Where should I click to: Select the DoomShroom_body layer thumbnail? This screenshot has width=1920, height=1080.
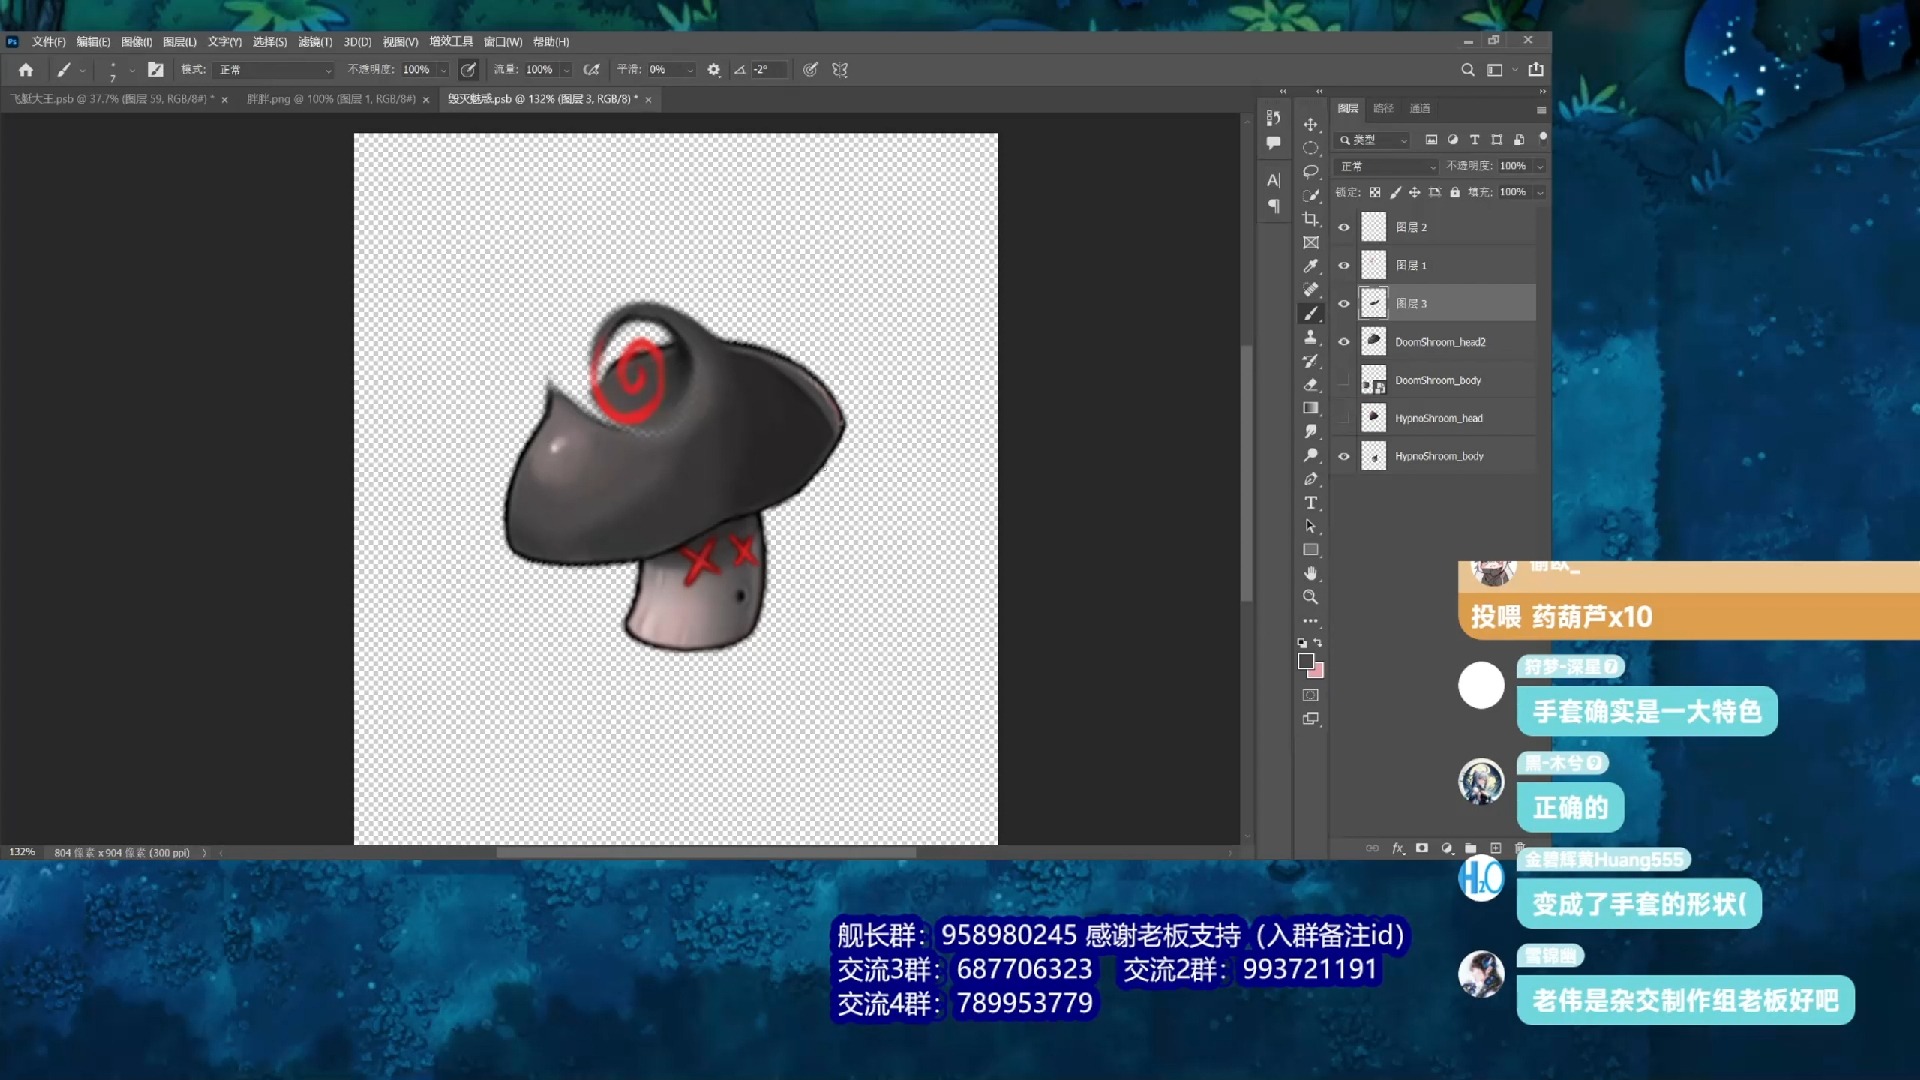1374,380
